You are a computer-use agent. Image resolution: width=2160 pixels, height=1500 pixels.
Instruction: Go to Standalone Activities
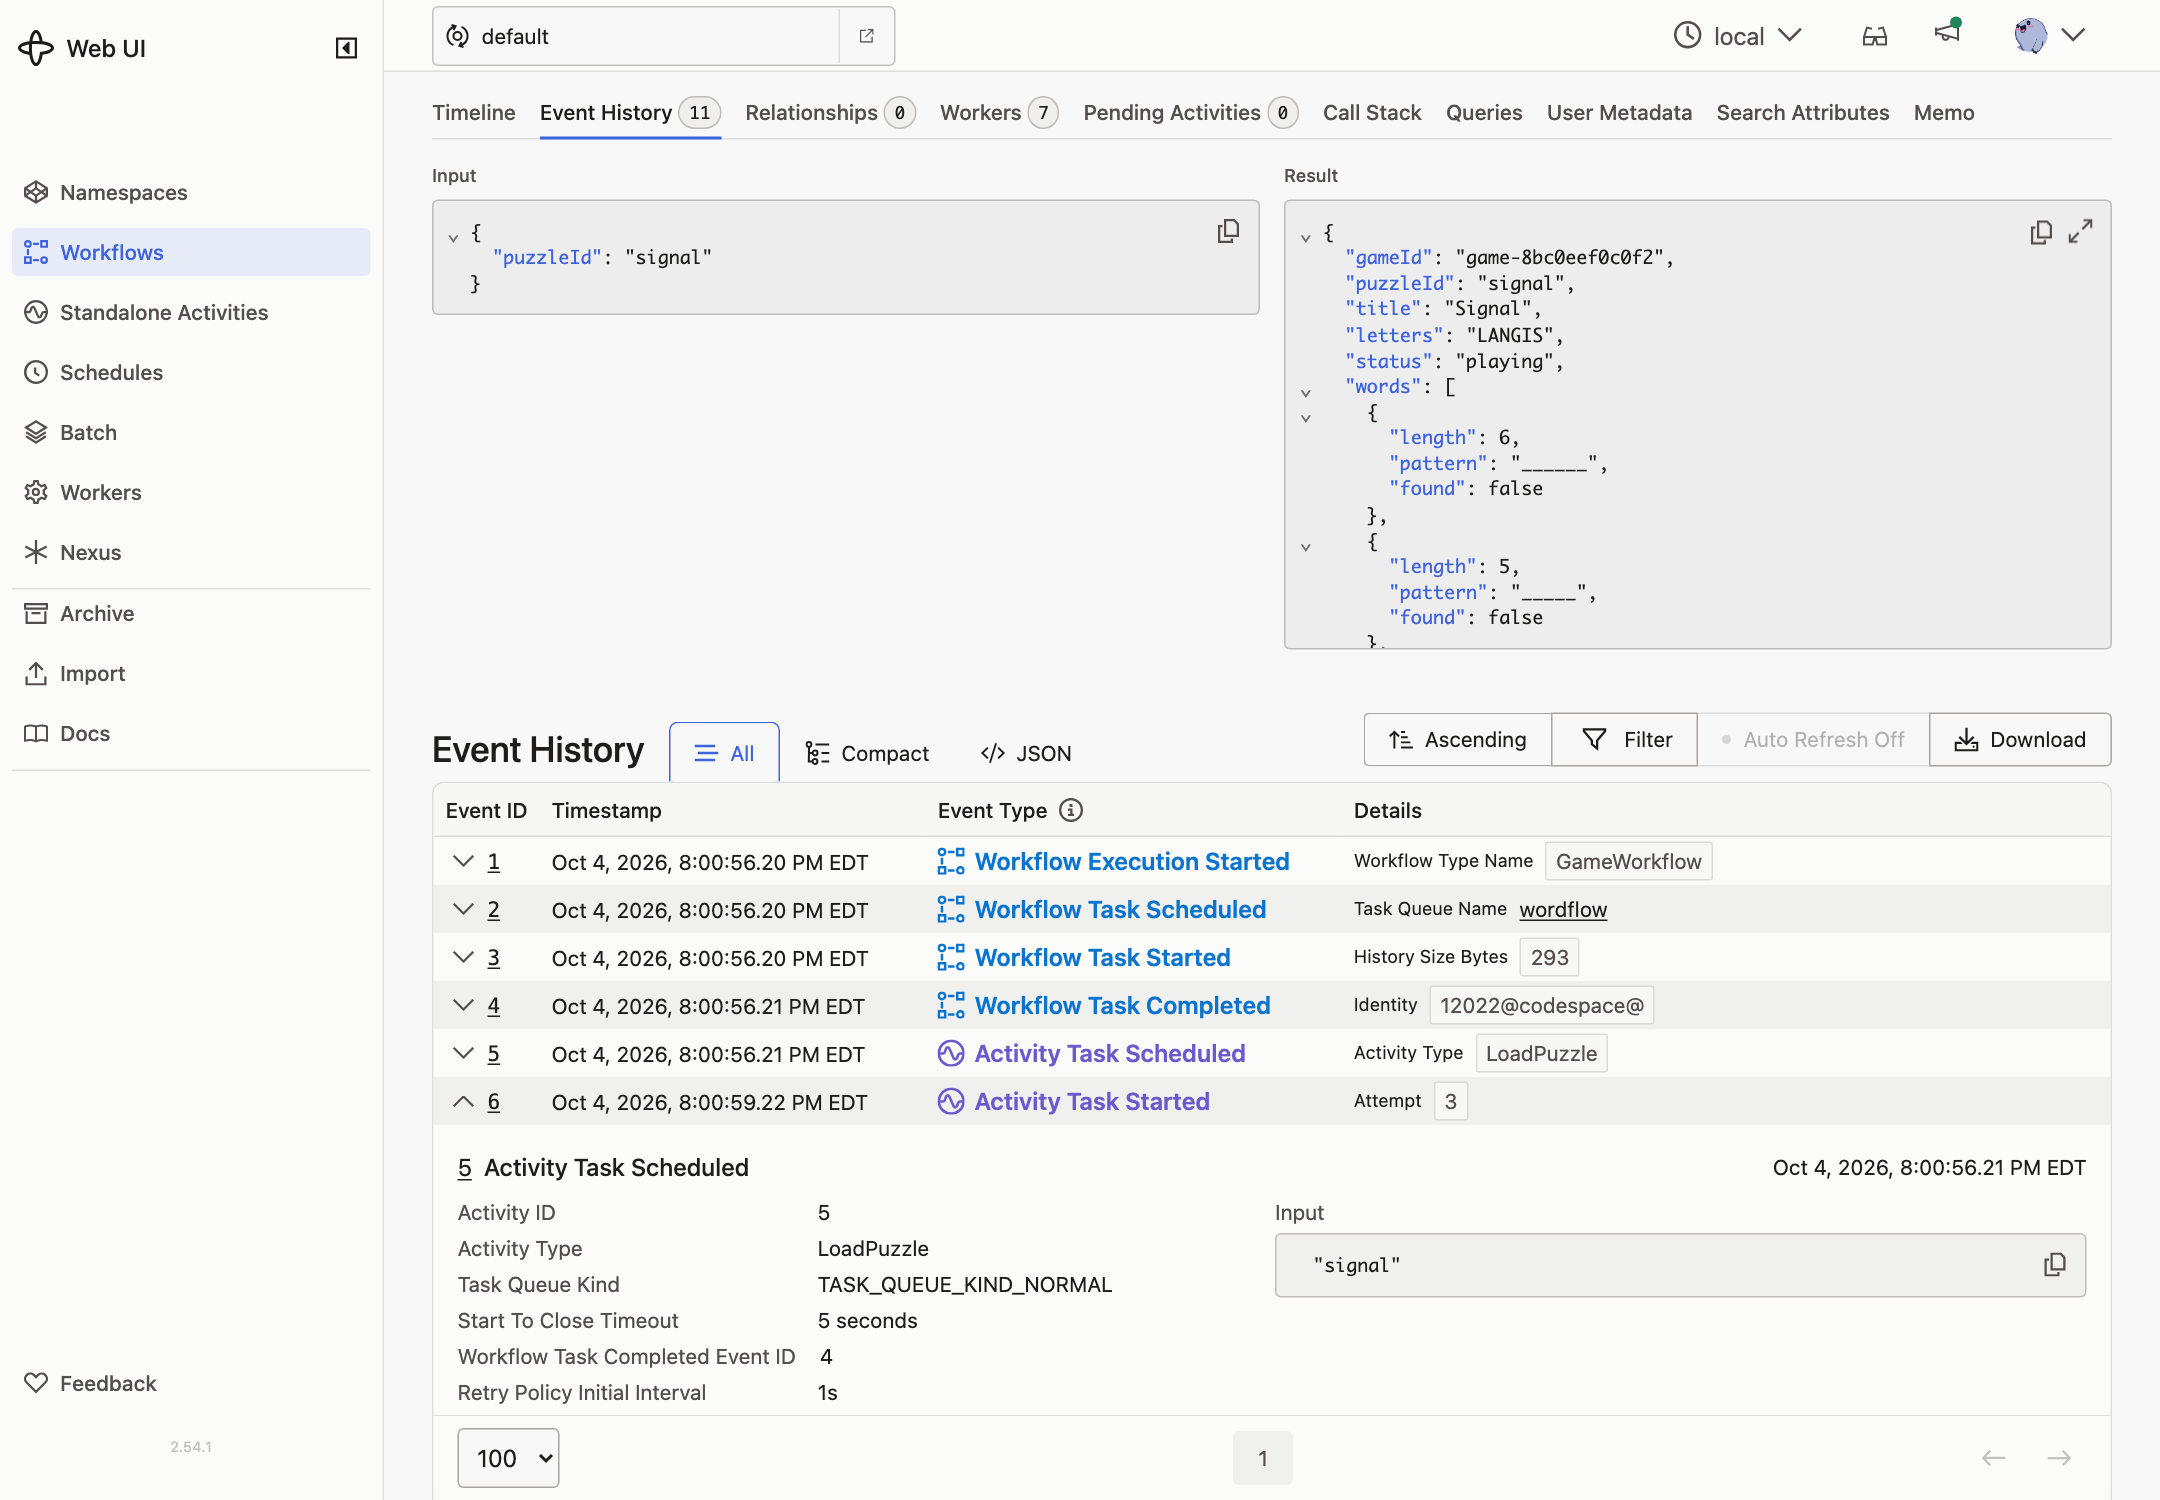[x=191, y=312]
